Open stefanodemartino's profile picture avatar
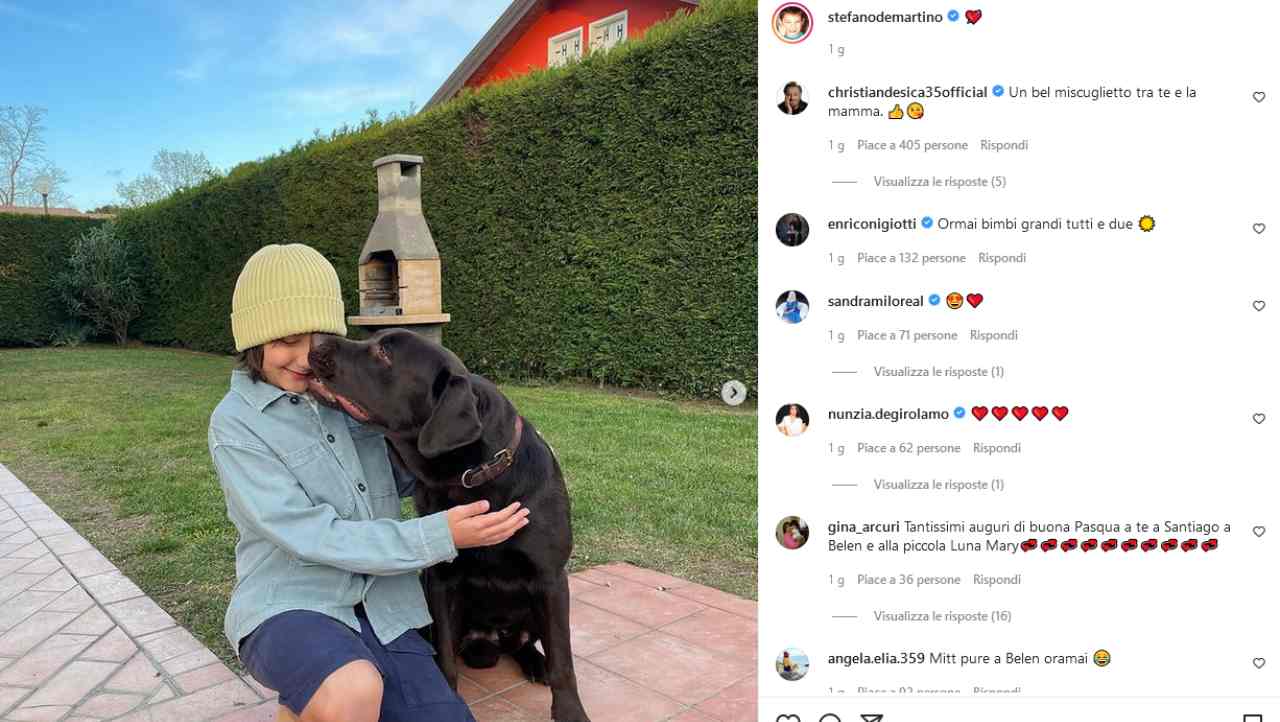This screenshot has width=1280, height=722. [x=792, y=23]
